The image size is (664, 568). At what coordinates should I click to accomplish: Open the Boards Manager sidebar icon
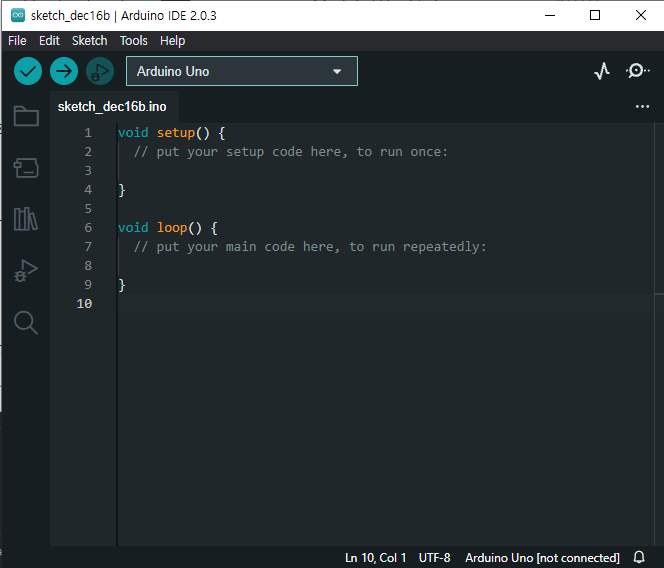26,168
